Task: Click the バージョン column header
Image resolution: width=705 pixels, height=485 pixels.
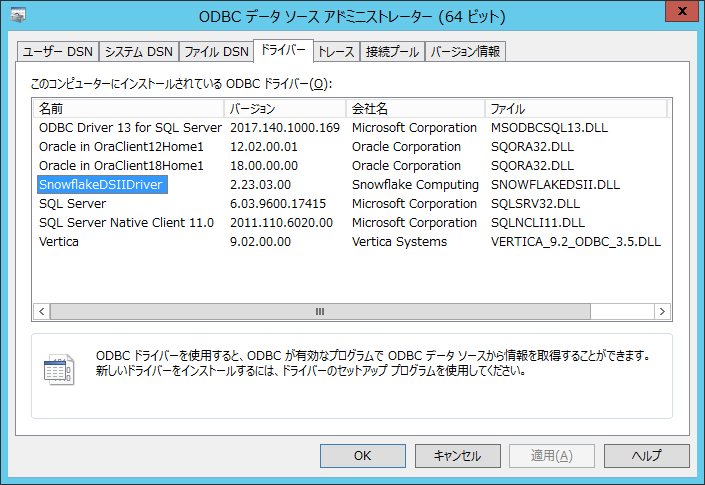Action: pos(285,108)
